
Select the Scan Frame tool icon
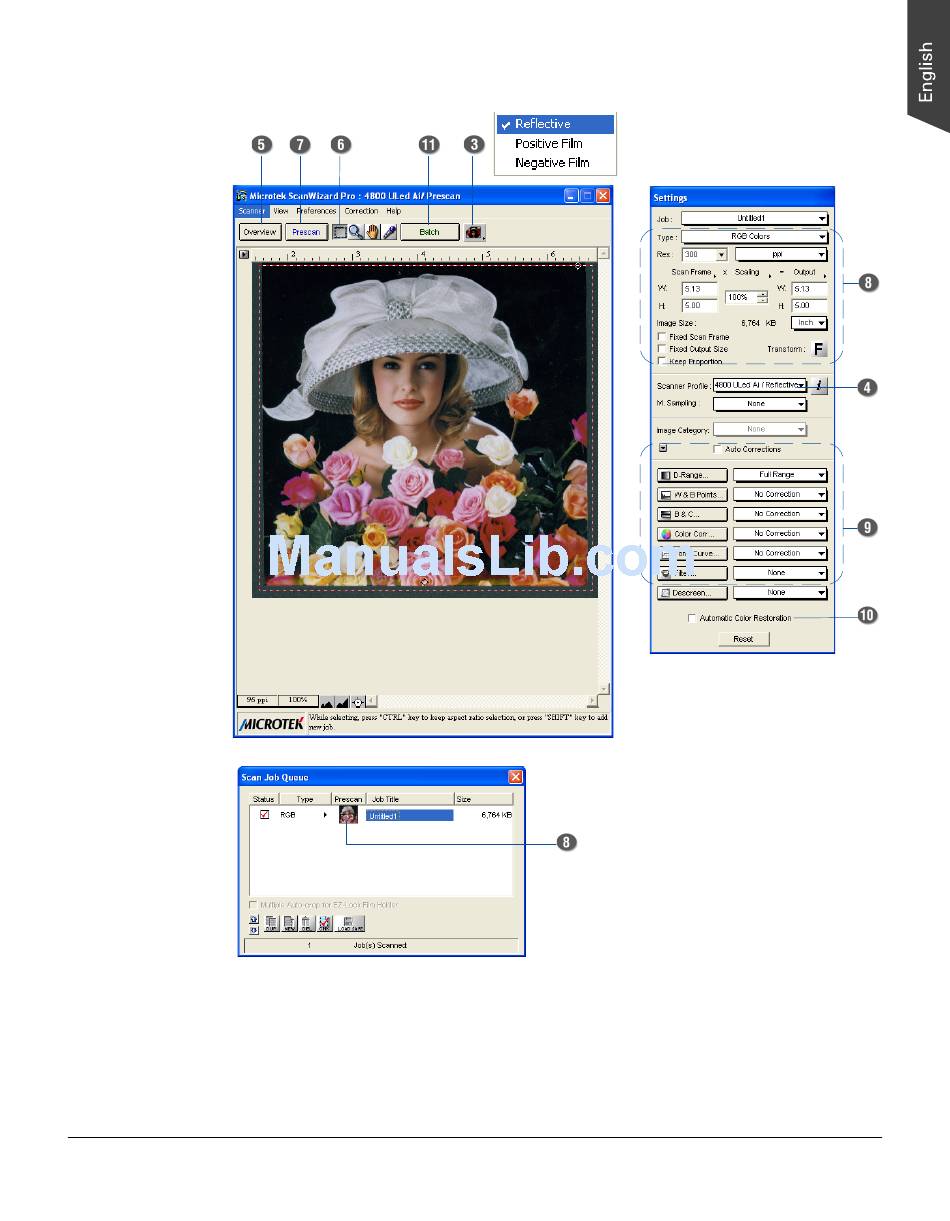pyautogui.click(x=340, y=232)
